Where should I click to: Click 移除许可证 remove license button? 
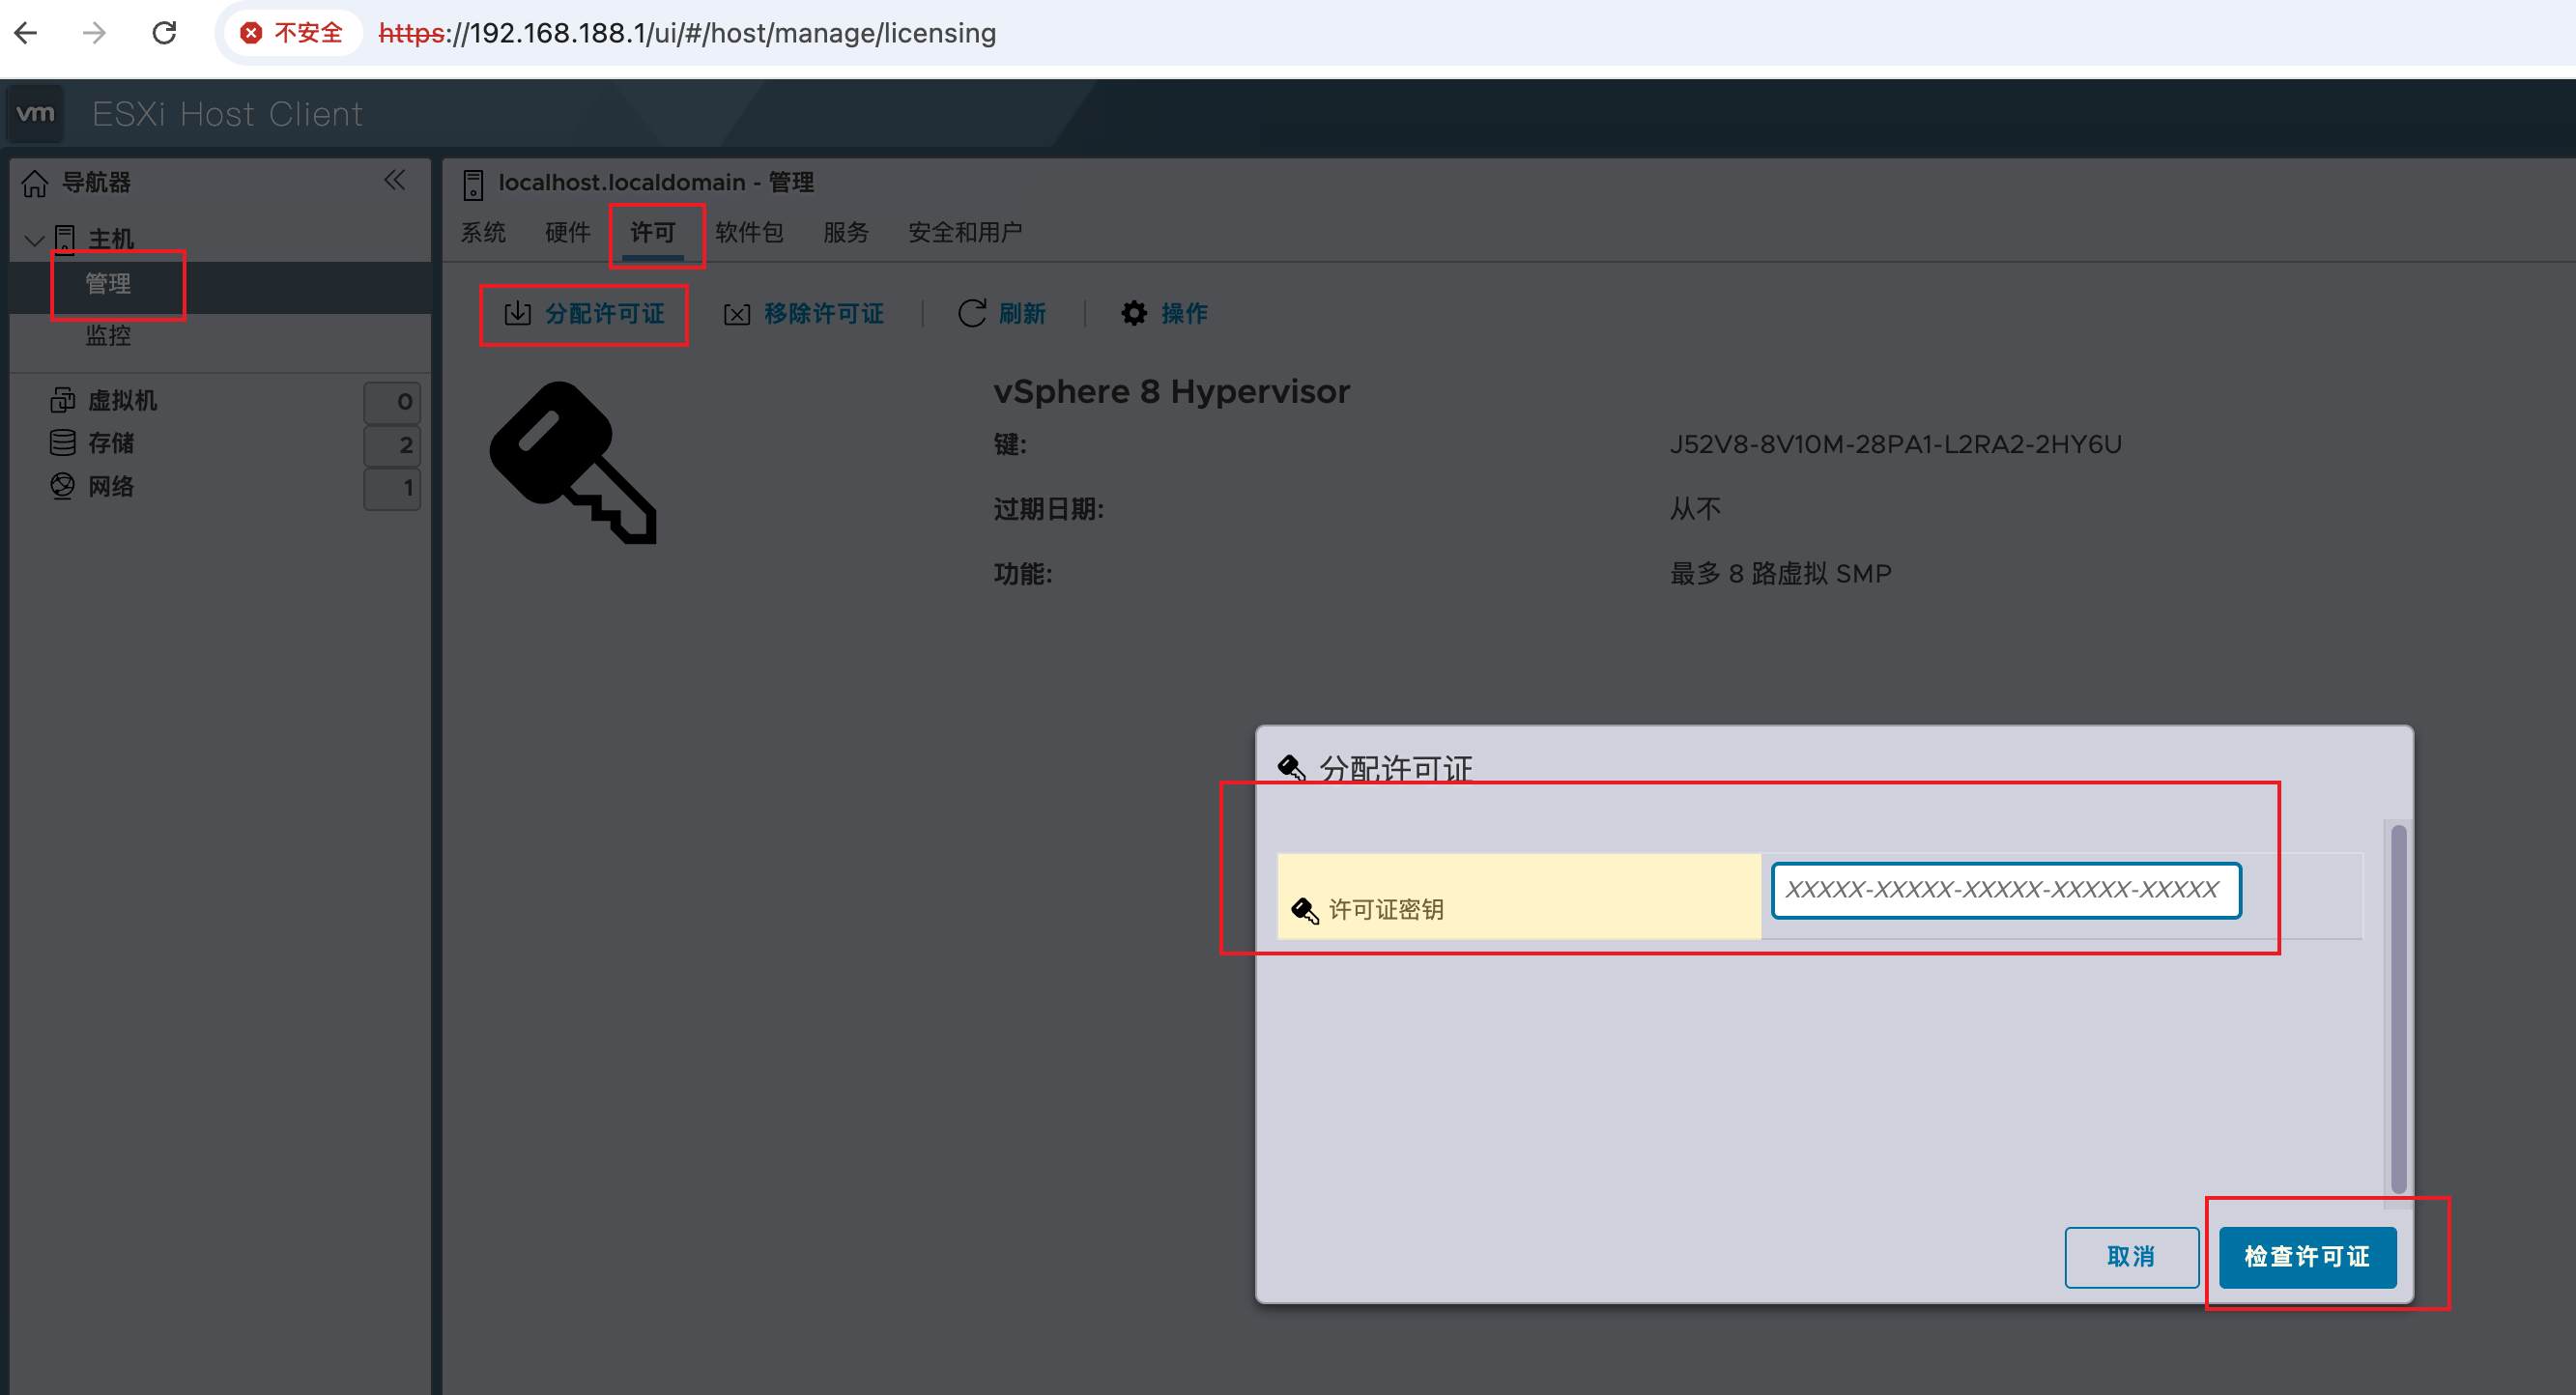tap(804, 314)
